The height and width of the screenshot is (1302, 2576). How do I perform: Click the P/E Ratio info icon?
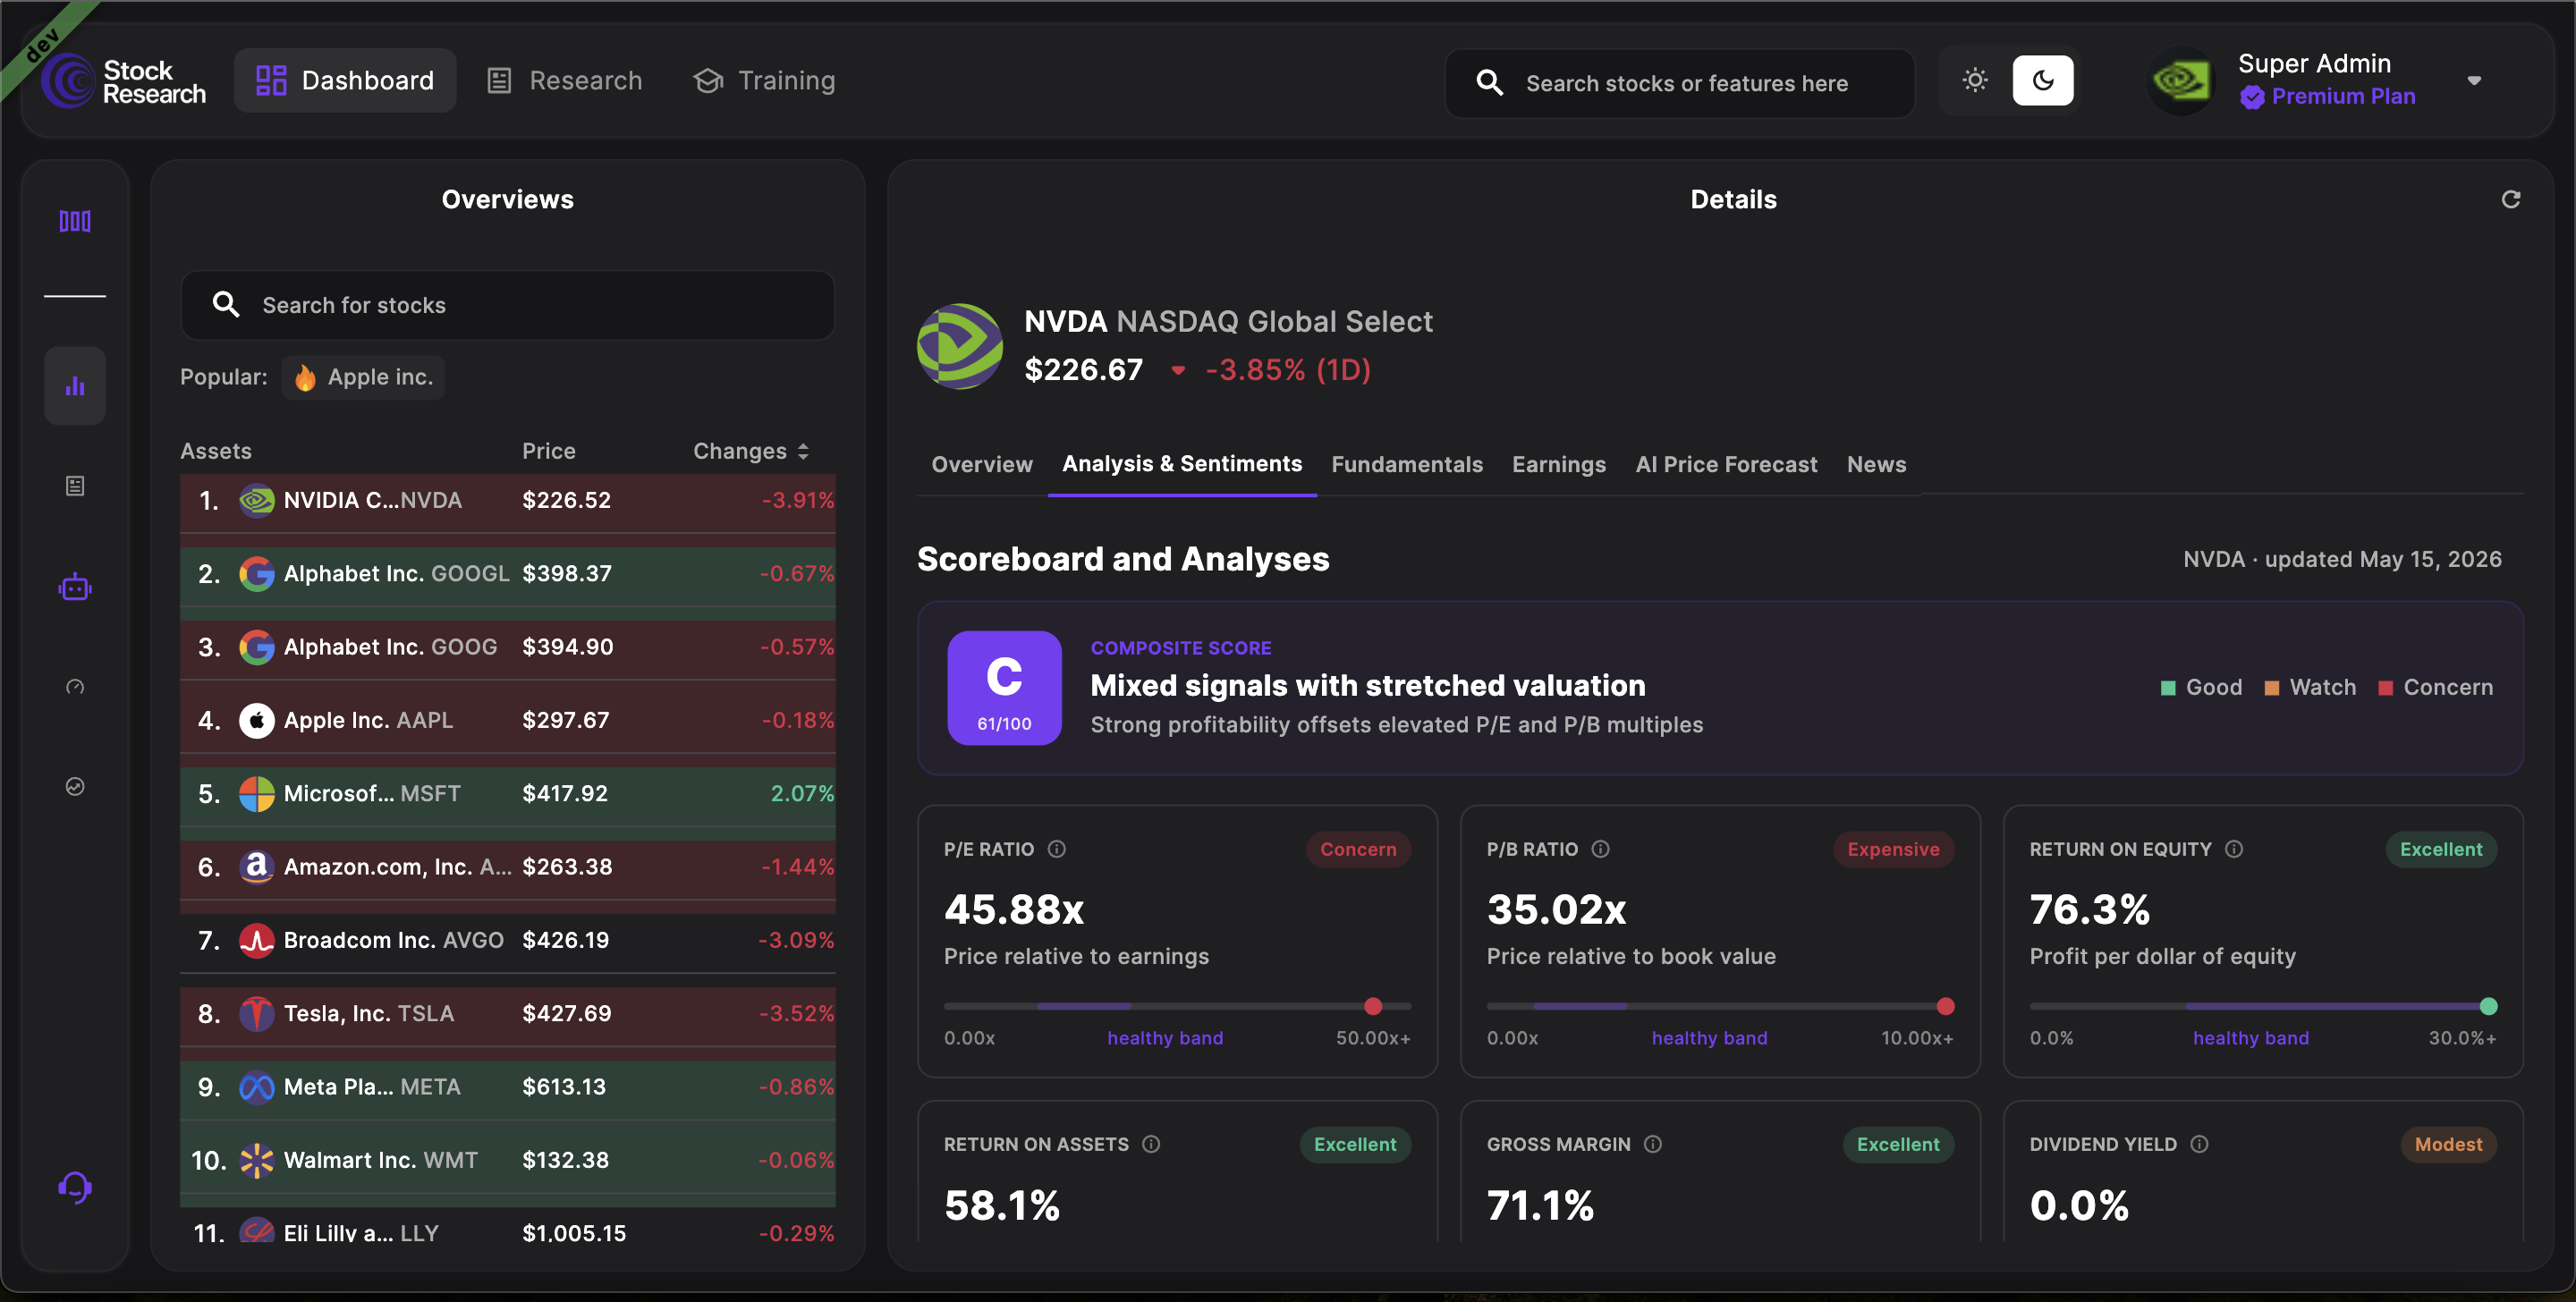coord(1056,849)
